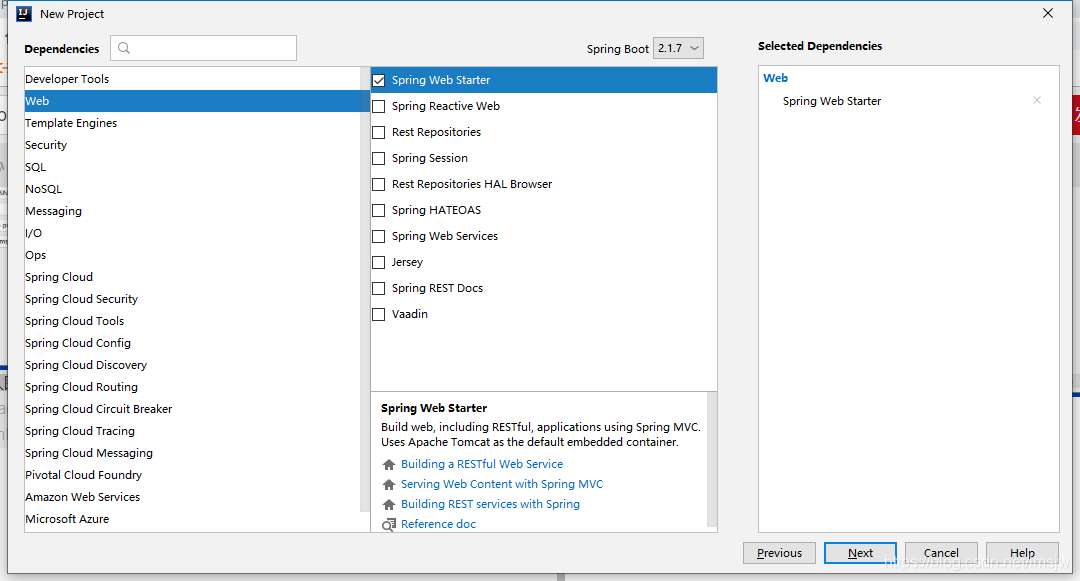Select Spring Cloud Discovery category
The width and height of the screenshot is (1080, 581).
click(192, 366)
